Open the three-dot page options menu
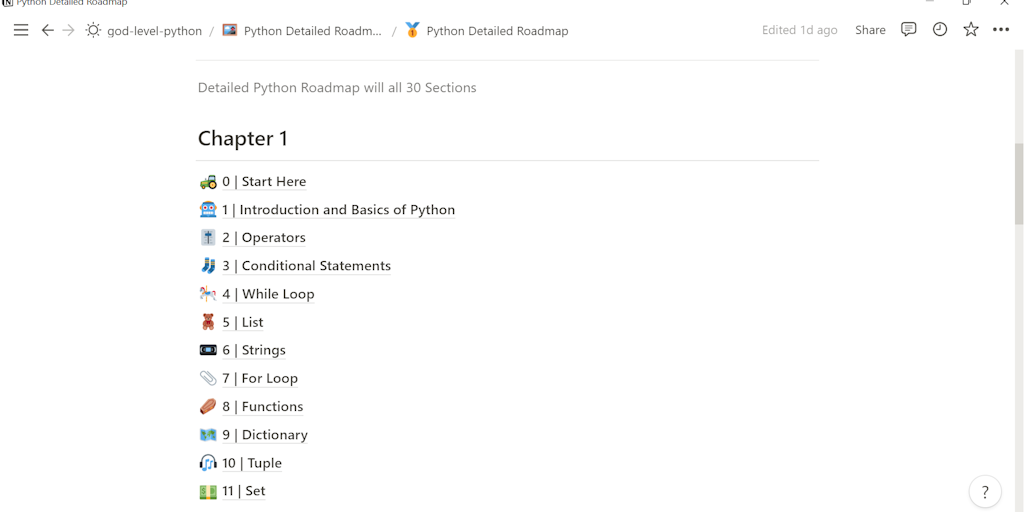The width and height of the screenshot is (1024, 512). pos(1001,30)
